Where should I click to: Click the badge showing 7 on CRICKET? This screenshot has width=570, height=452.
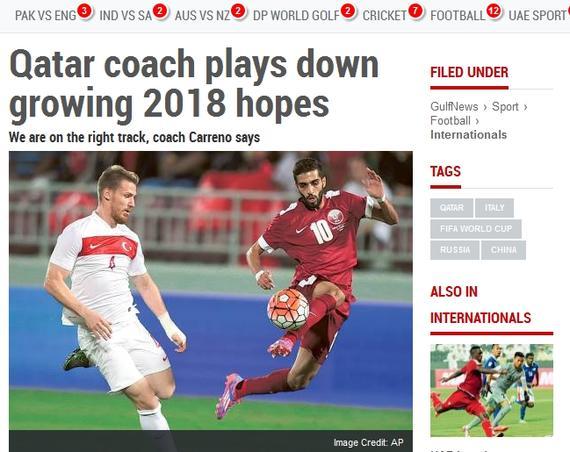coord(415,11)
